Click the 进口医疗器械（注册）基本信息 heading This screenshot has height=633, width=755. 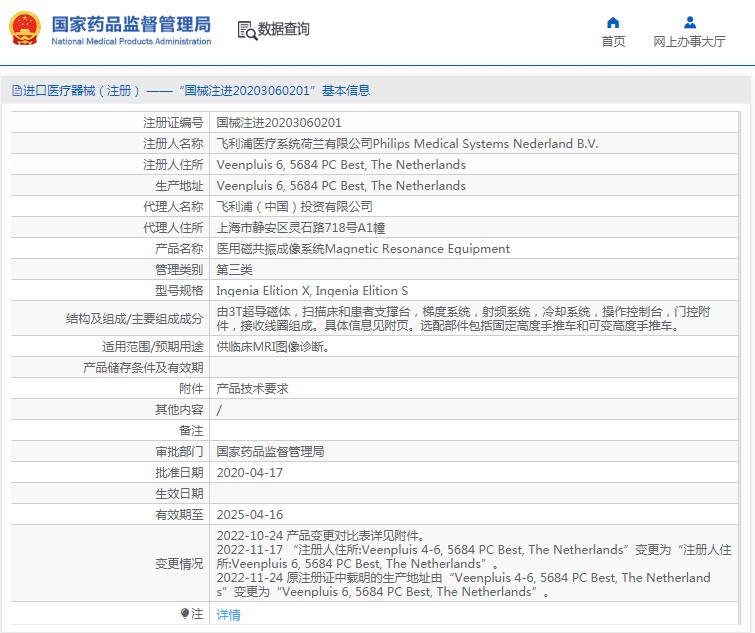click(x=191, y=90)
